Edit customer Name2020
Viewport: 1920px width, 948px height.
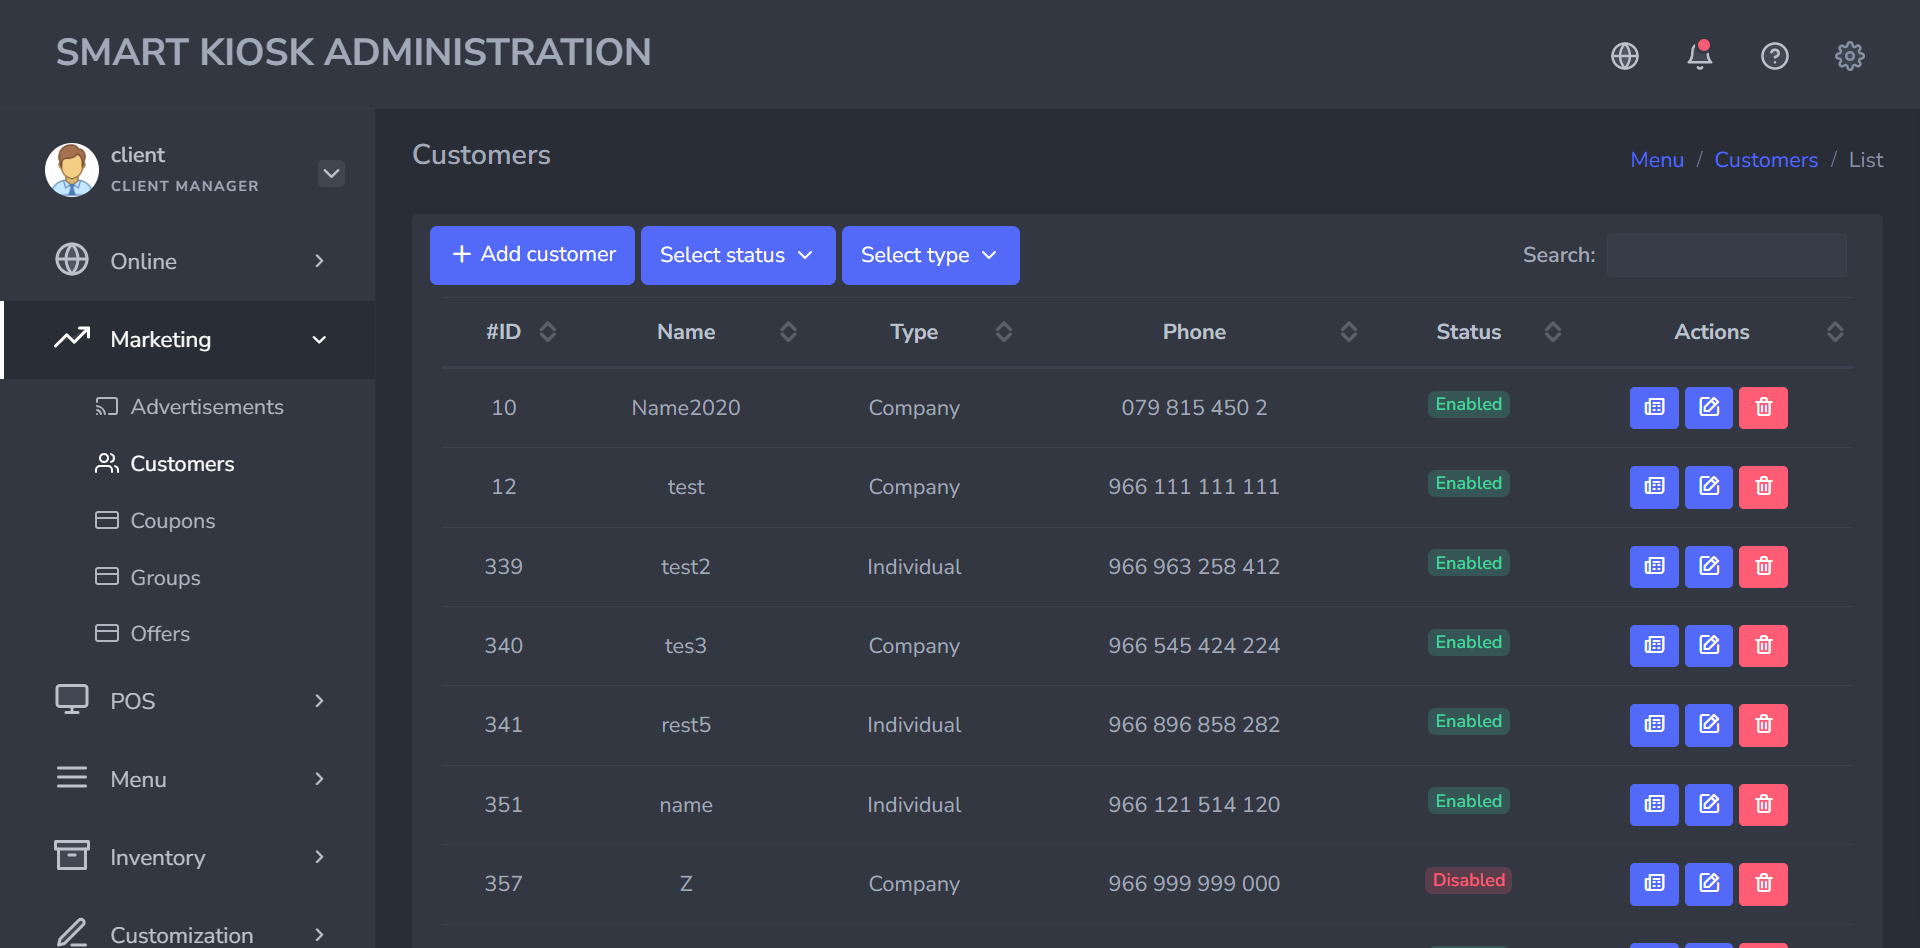tap(1709, 408)
